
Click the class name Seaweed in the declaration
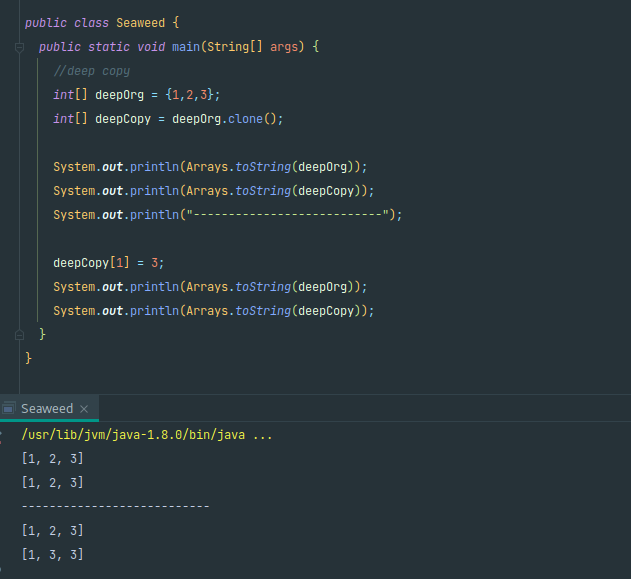[x=140, y=23]
